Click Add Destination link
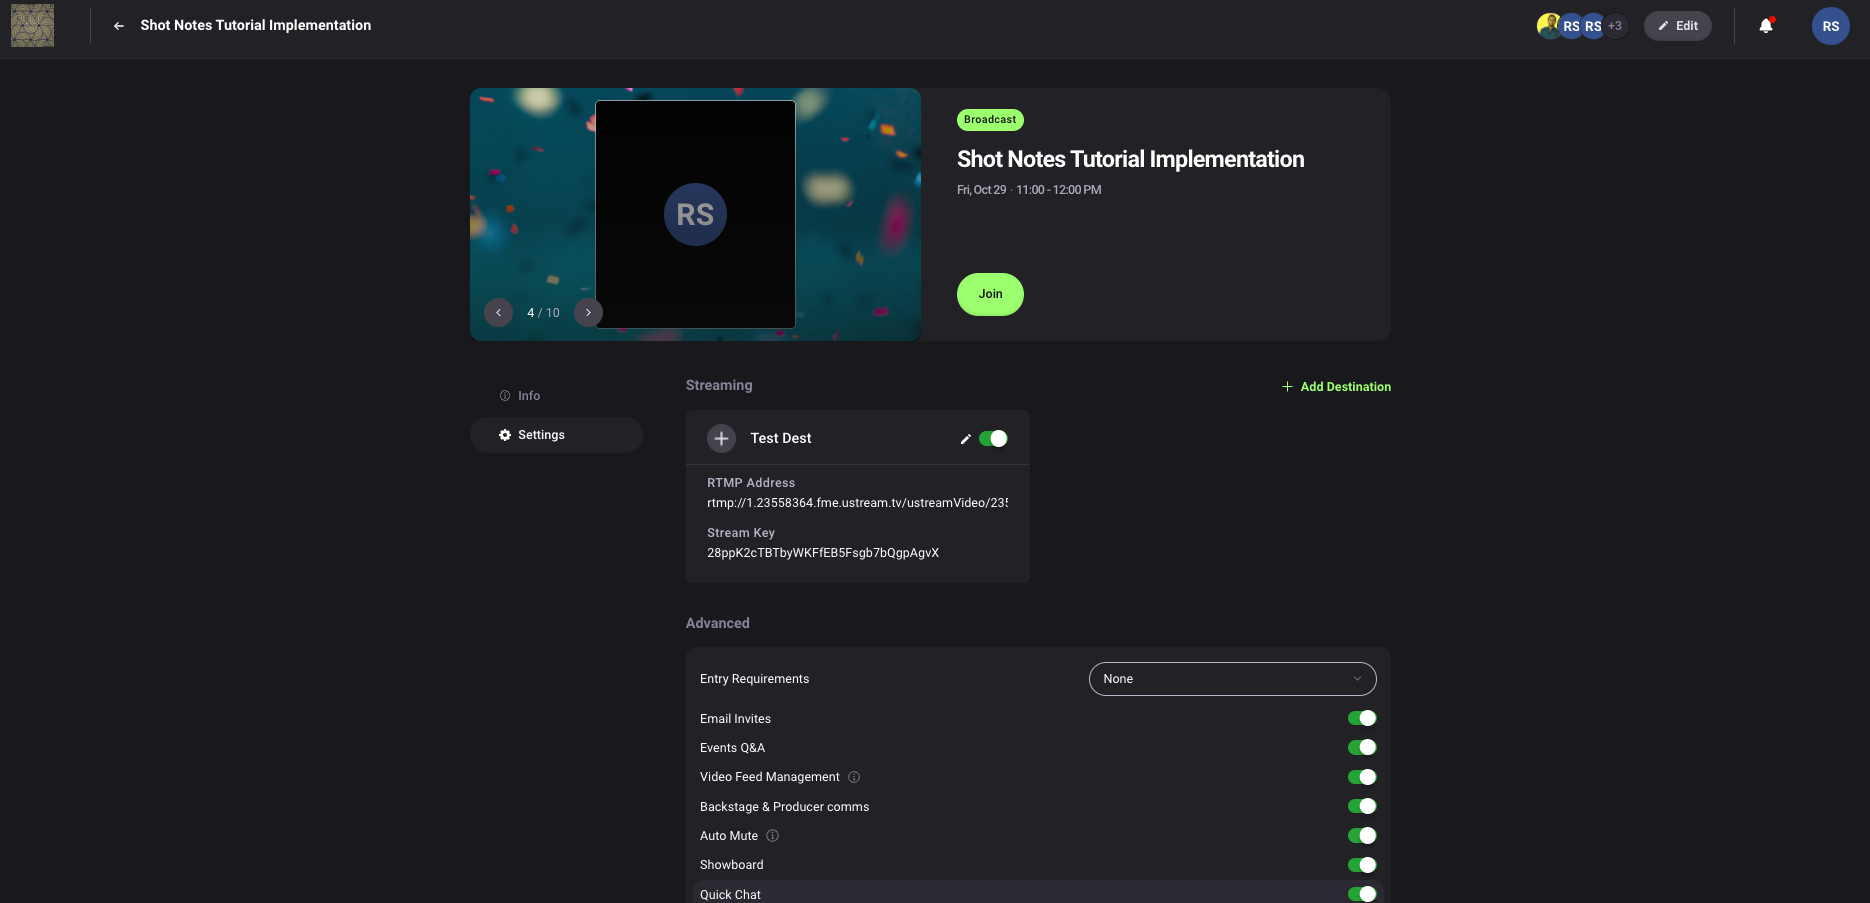 coord(1336,387)
